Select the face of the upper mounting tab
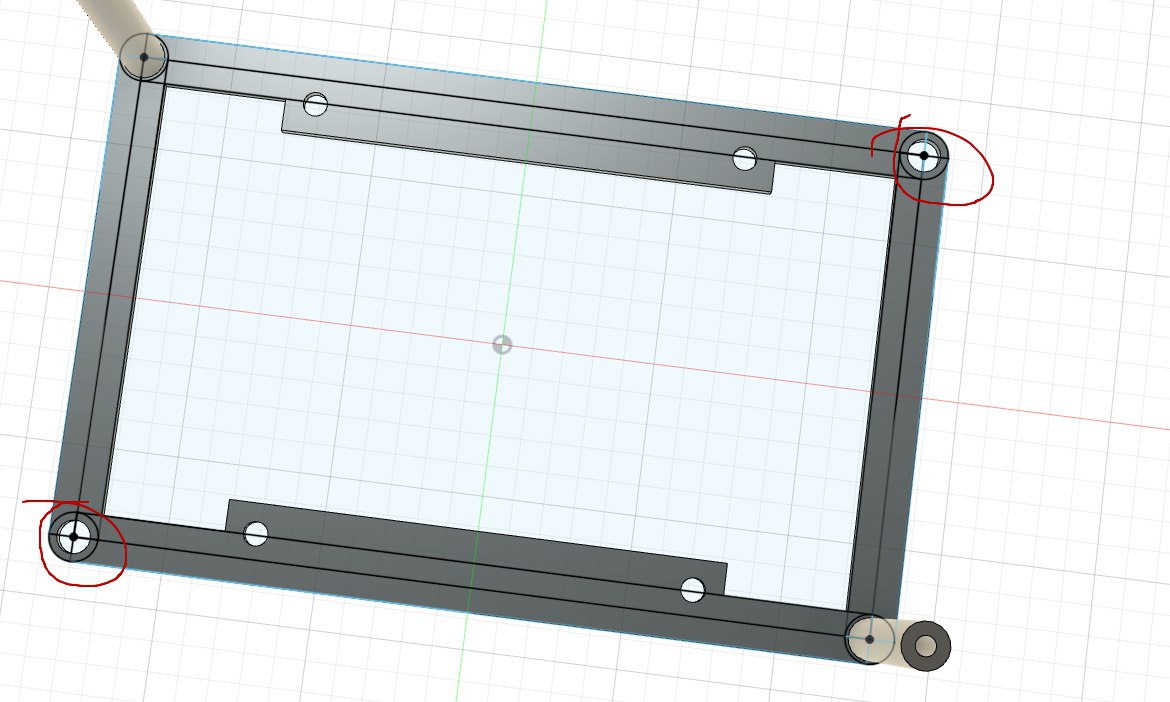Screen dimensions: 1170x702 pyautogui.click(x=527, y=149)
